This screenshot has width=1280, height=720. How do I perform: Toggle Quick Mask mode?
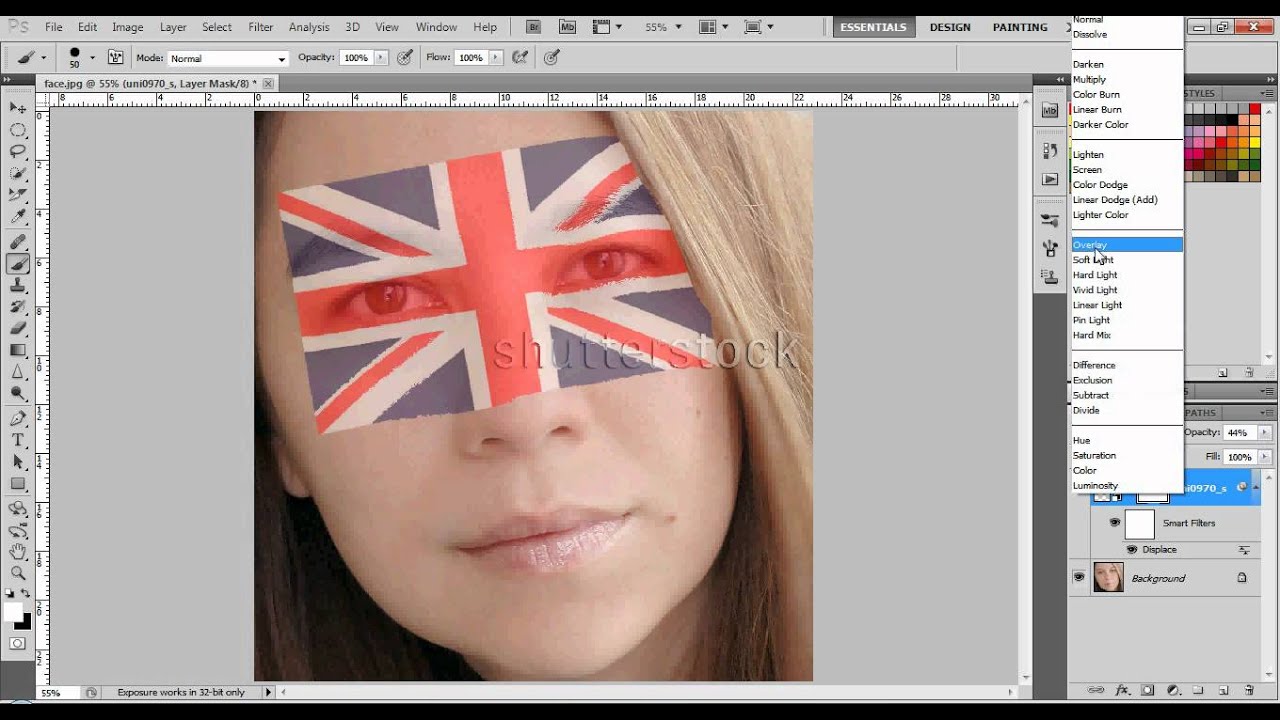18,643
